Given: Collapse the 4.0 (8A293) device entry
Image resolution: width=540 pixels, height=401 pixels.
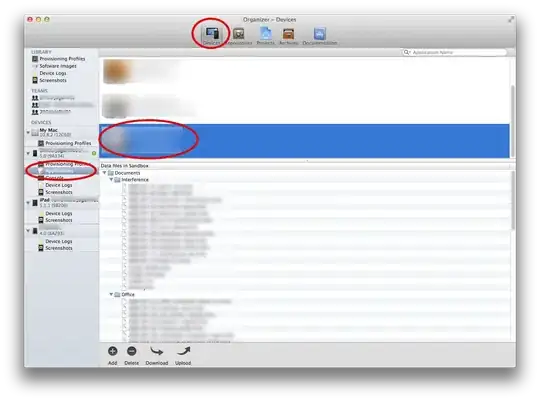Looking at the screenshot, I should pos(28,230).
